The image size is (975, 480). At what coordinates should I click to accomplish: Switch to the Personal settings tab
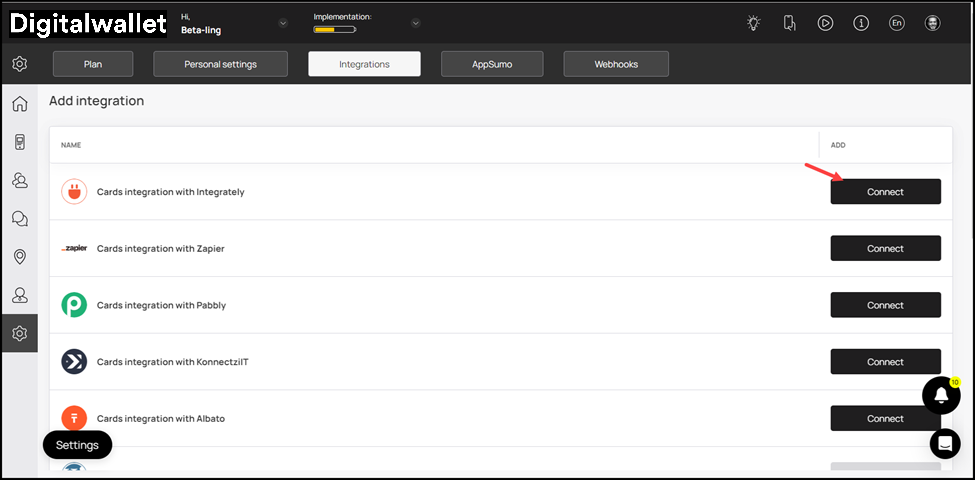(x=221, y=64)
